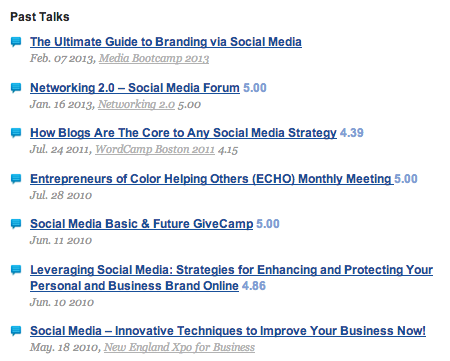This screenshot has width=450, height=361.
Task: Click speech bubble icon beside How Blogs talk
Action: click(x=16, y=133)
